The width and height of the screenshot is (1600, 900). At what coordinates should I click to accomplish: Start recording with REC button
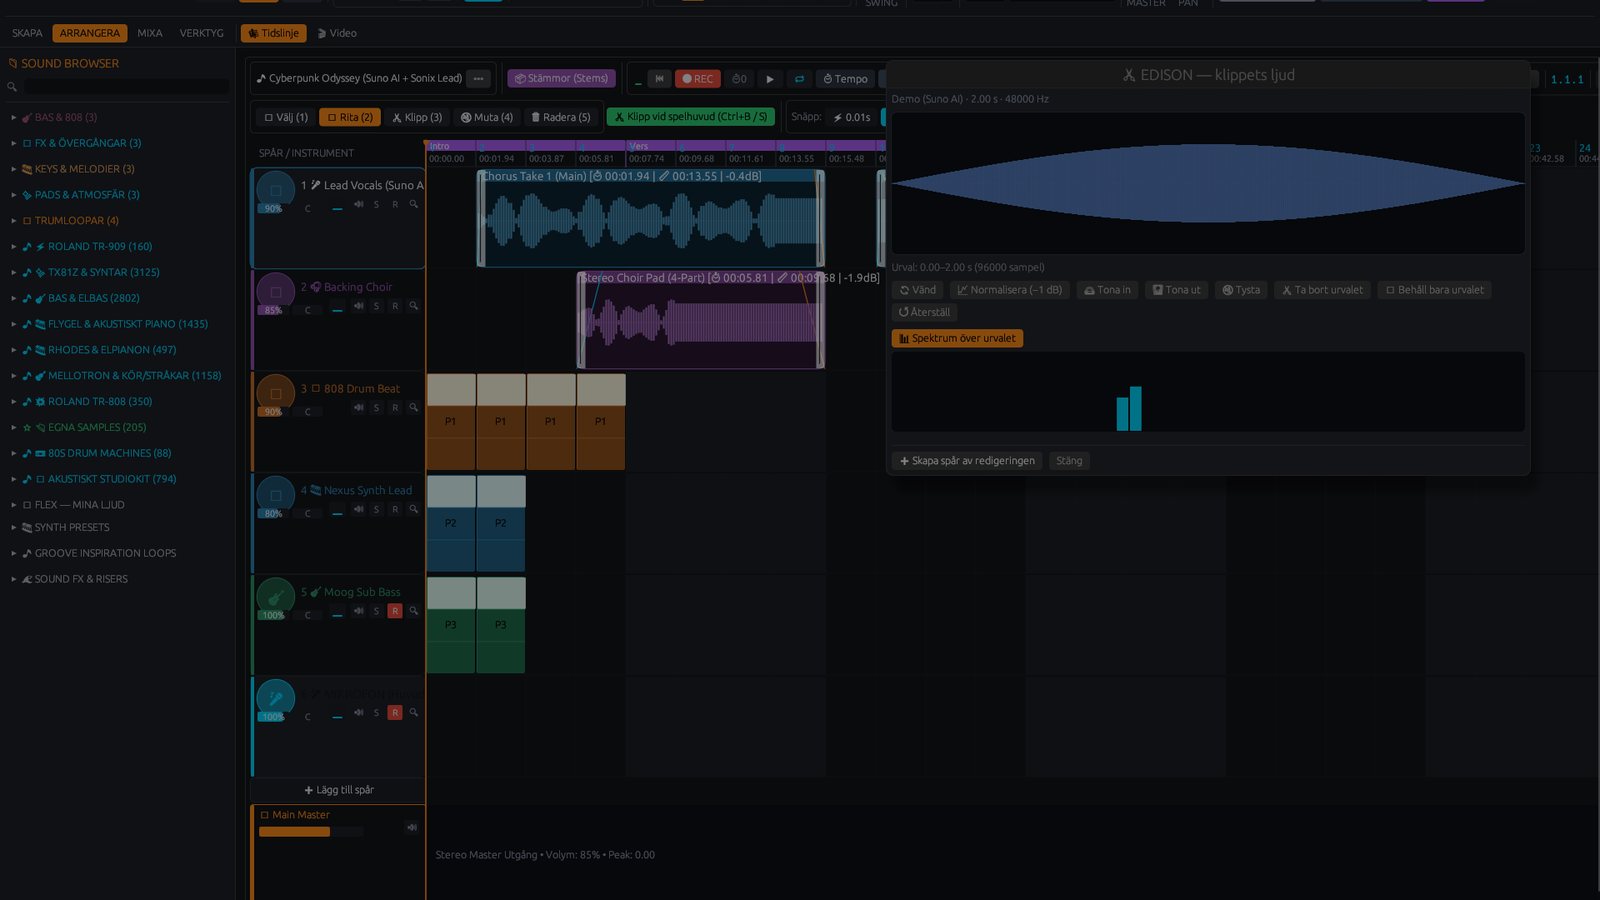tap(698, 79)
